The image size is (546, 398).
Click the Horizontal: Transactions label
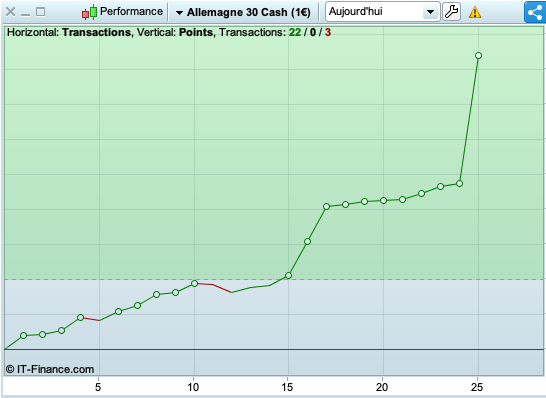coord(69,32)
